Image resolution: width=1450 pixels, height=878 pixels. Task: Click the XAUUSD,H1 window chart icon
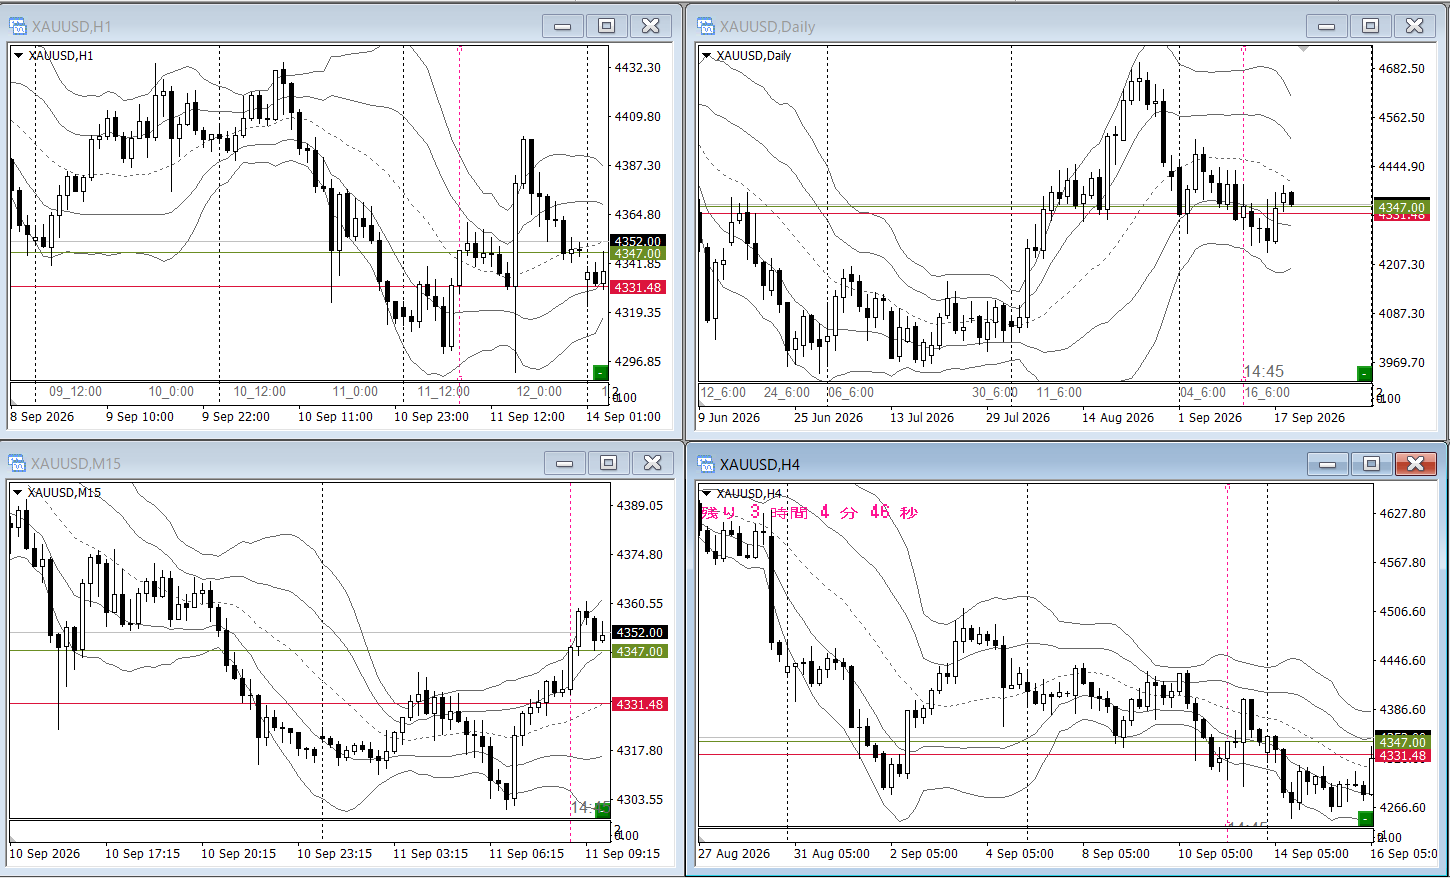17,26
